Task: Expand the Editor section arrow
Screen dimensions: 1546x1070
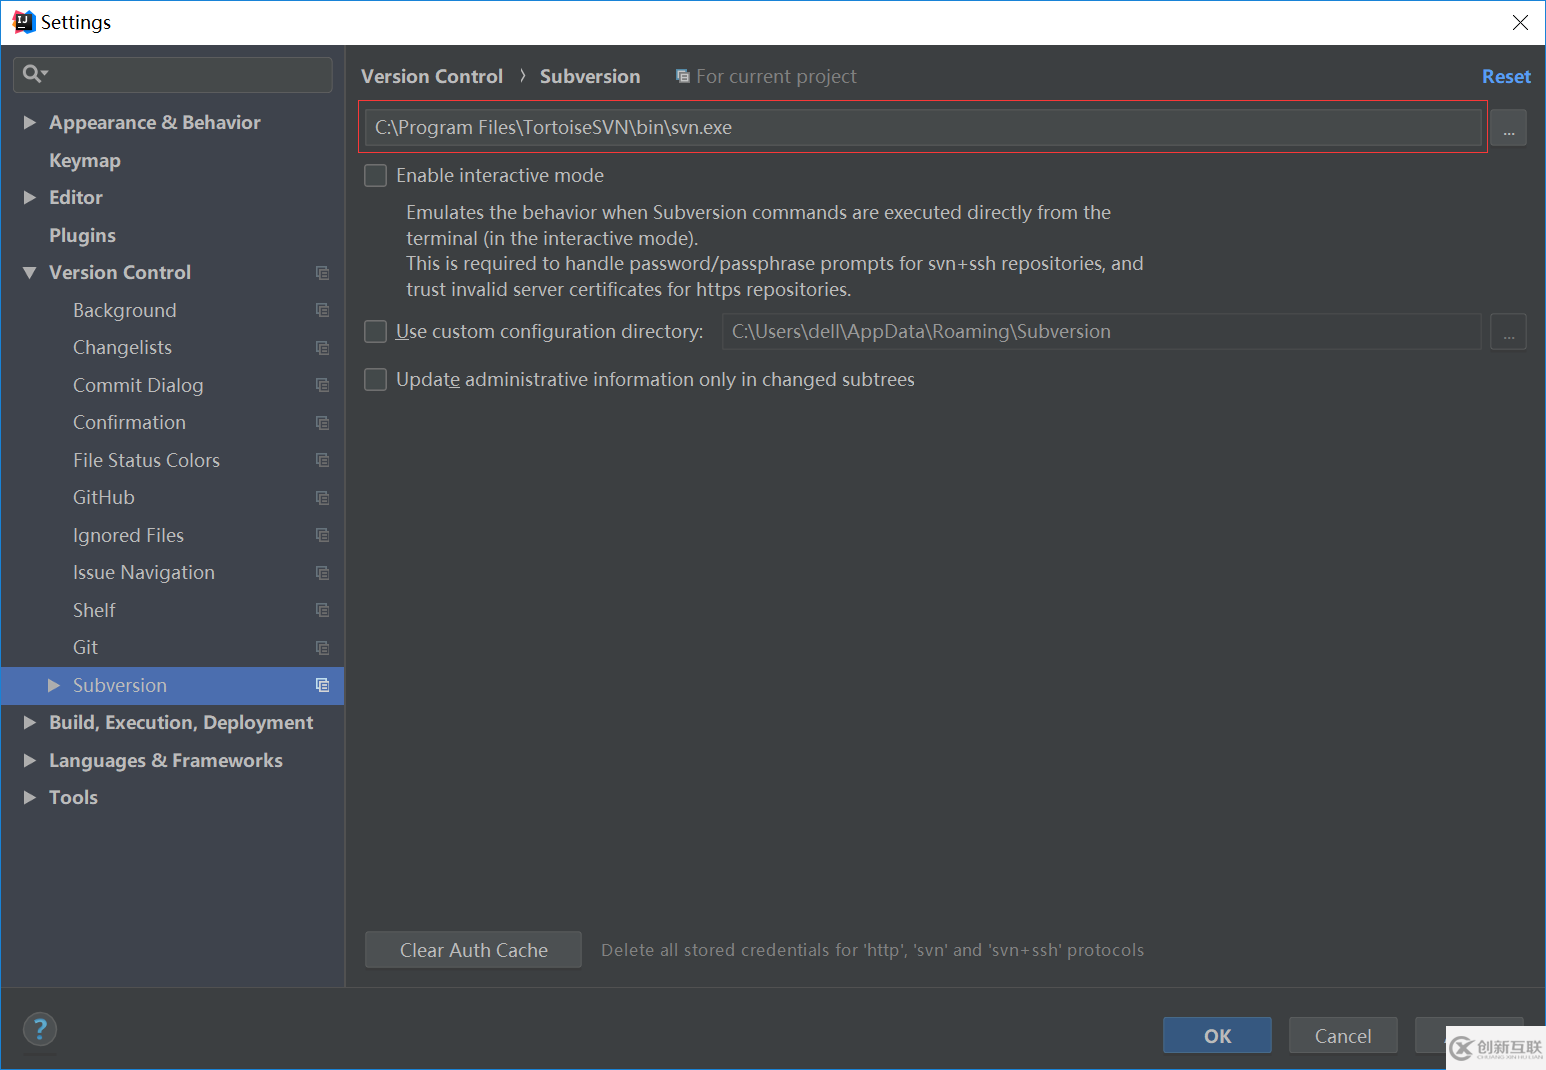Action: coord(30,198)
